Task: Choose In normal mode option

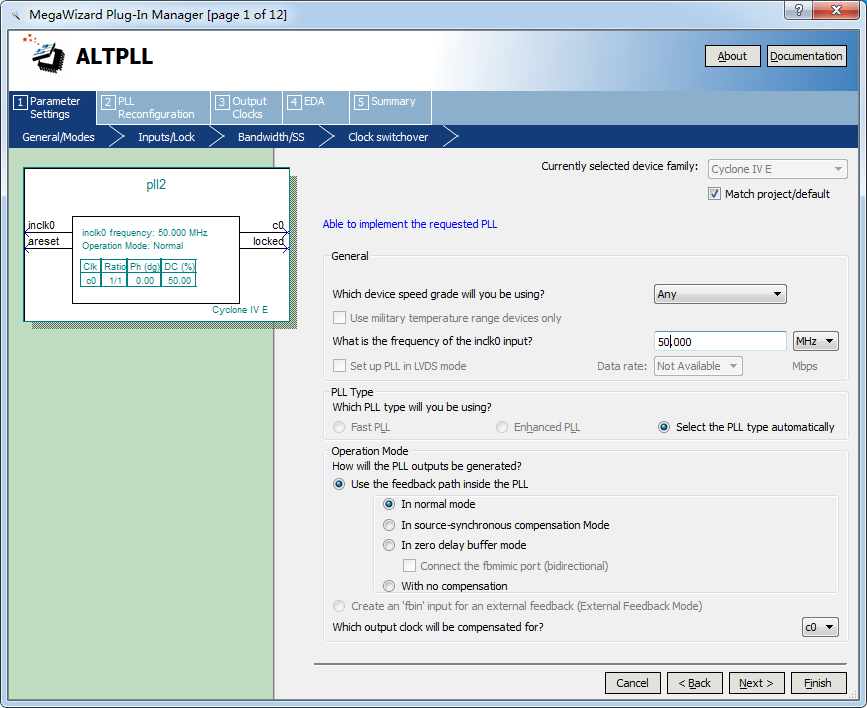Action: 389,504
